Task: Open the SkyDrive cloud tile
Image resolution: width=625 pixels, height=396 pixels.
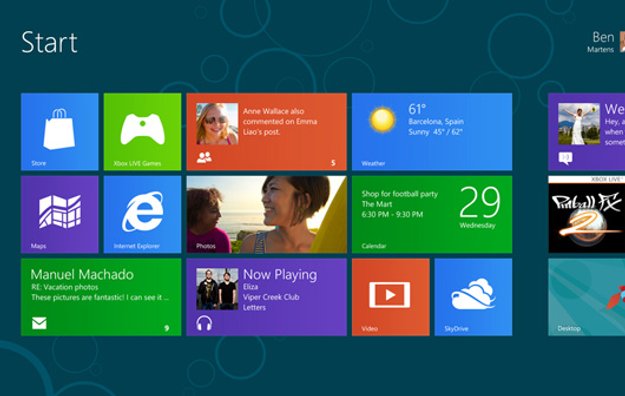Action: [x=473, y=297]
